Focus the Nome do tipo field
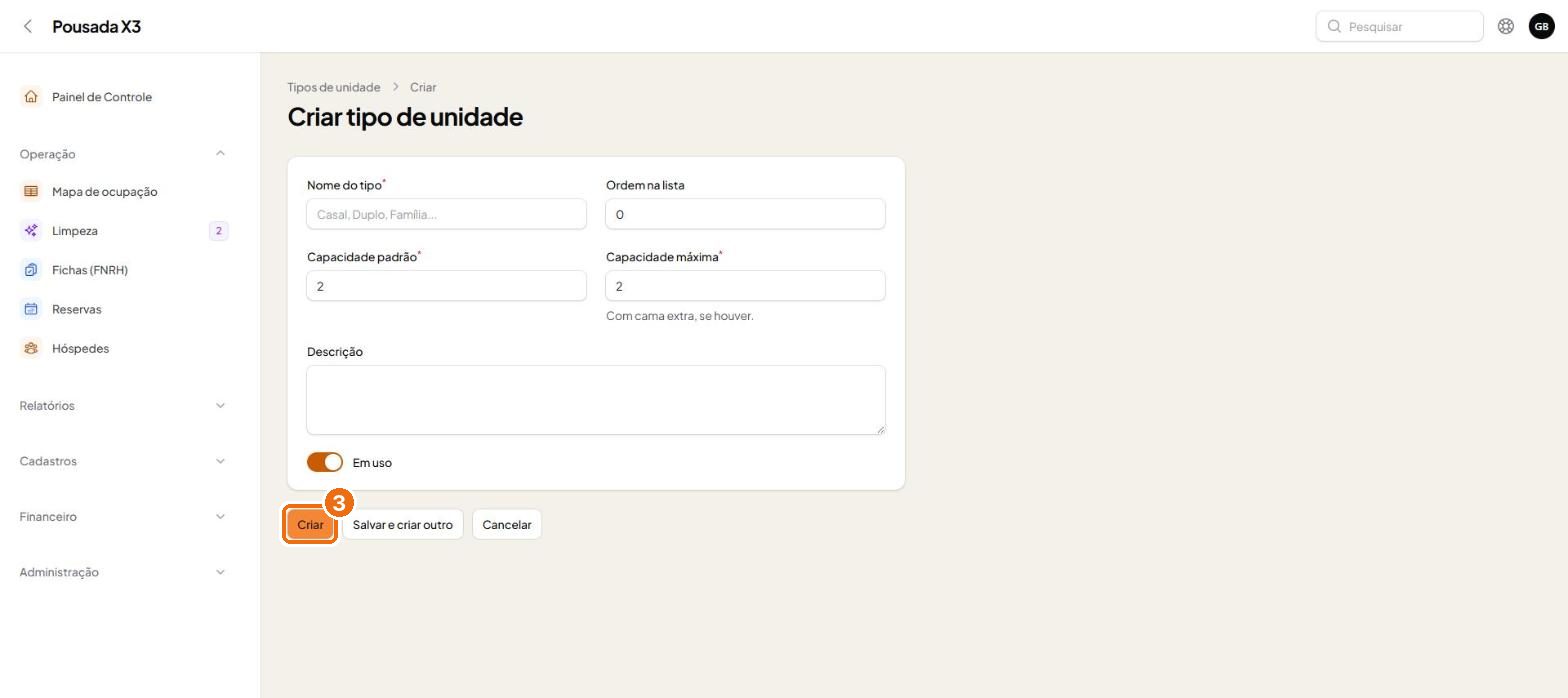 pyautogui.click(x=446, y=214)
